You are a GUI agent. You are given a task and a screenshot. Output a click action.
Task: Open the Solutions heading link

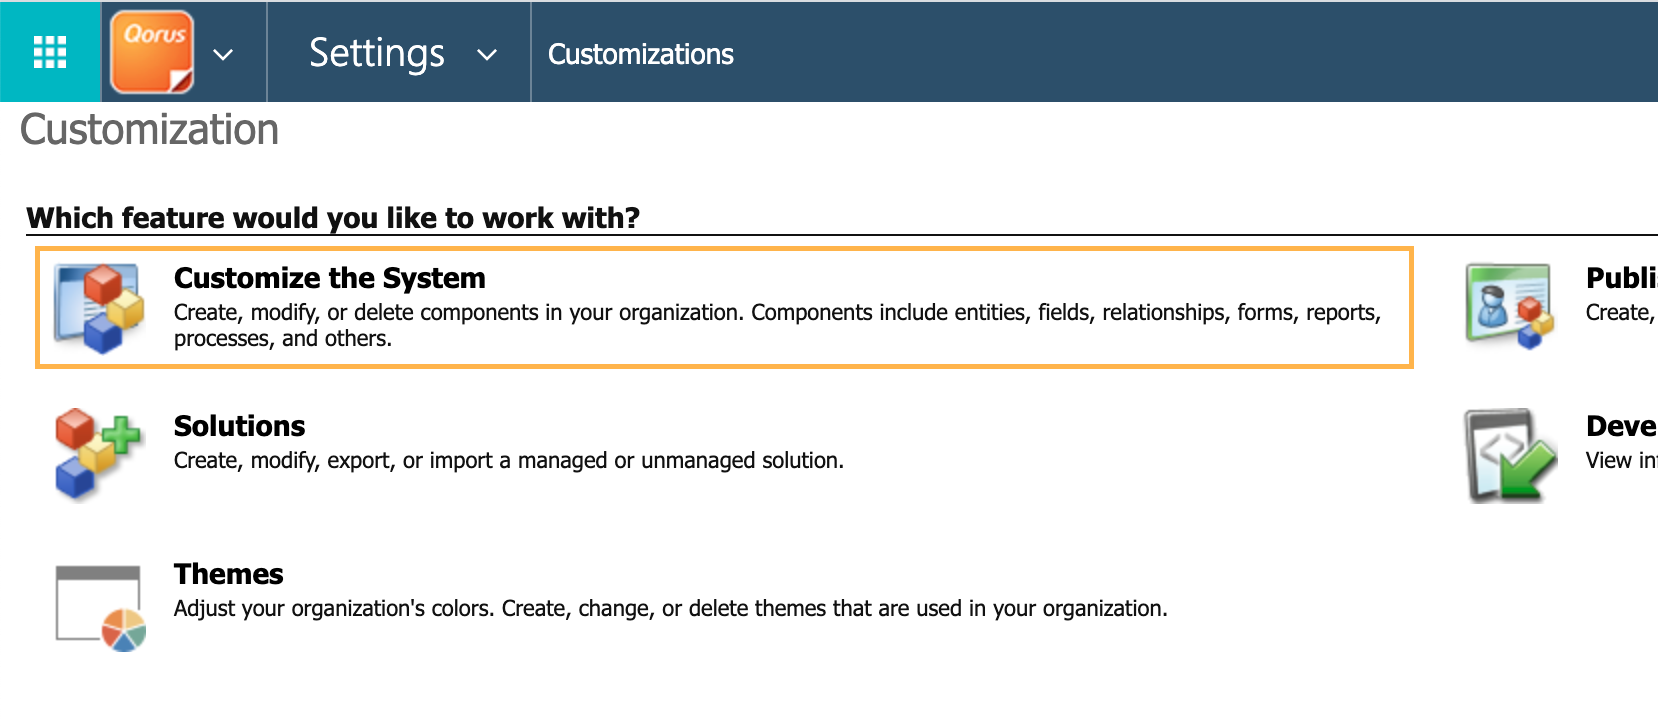click(239, 426)
